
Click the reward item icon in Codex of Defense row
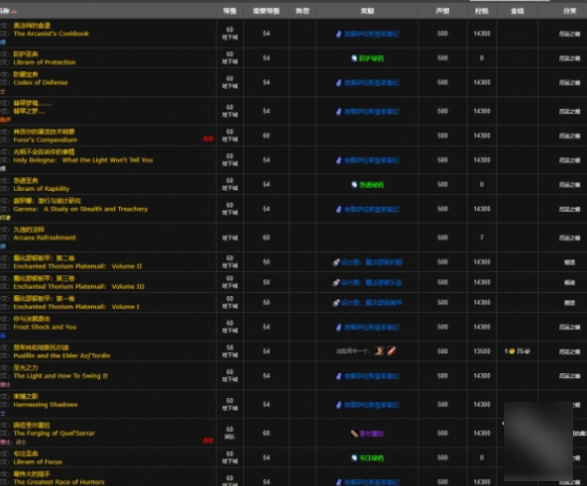338,83
